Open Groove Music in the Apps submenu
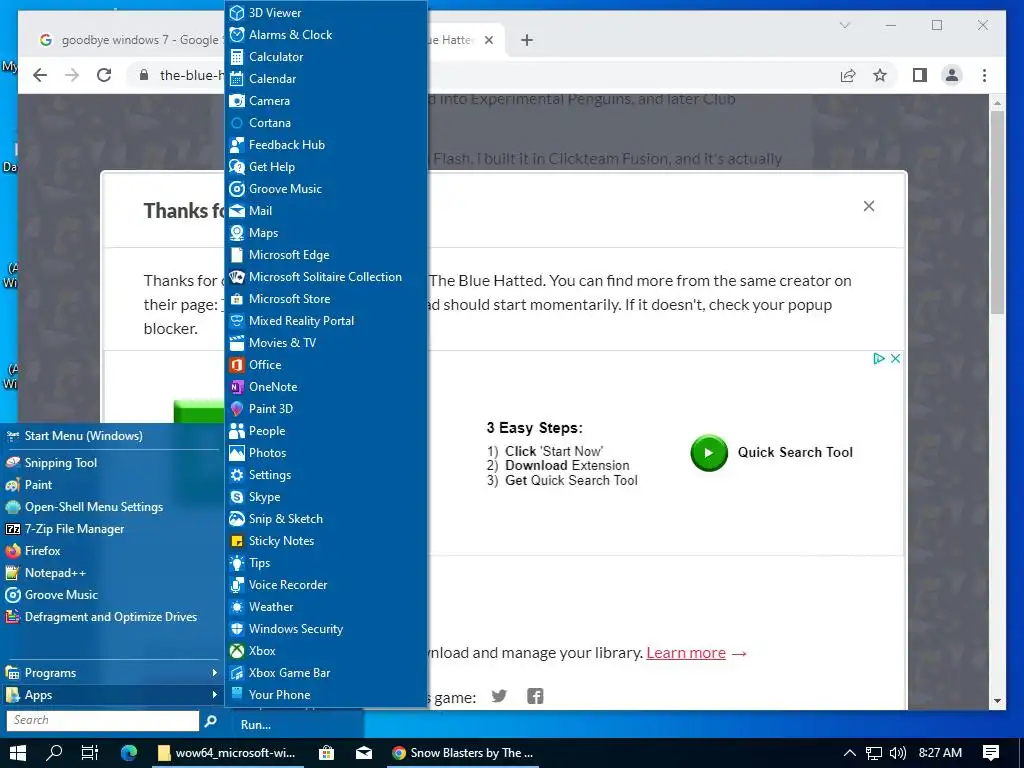Image resolution: width=1024 pixels, height=768 pixels. [x=327, y=189]
